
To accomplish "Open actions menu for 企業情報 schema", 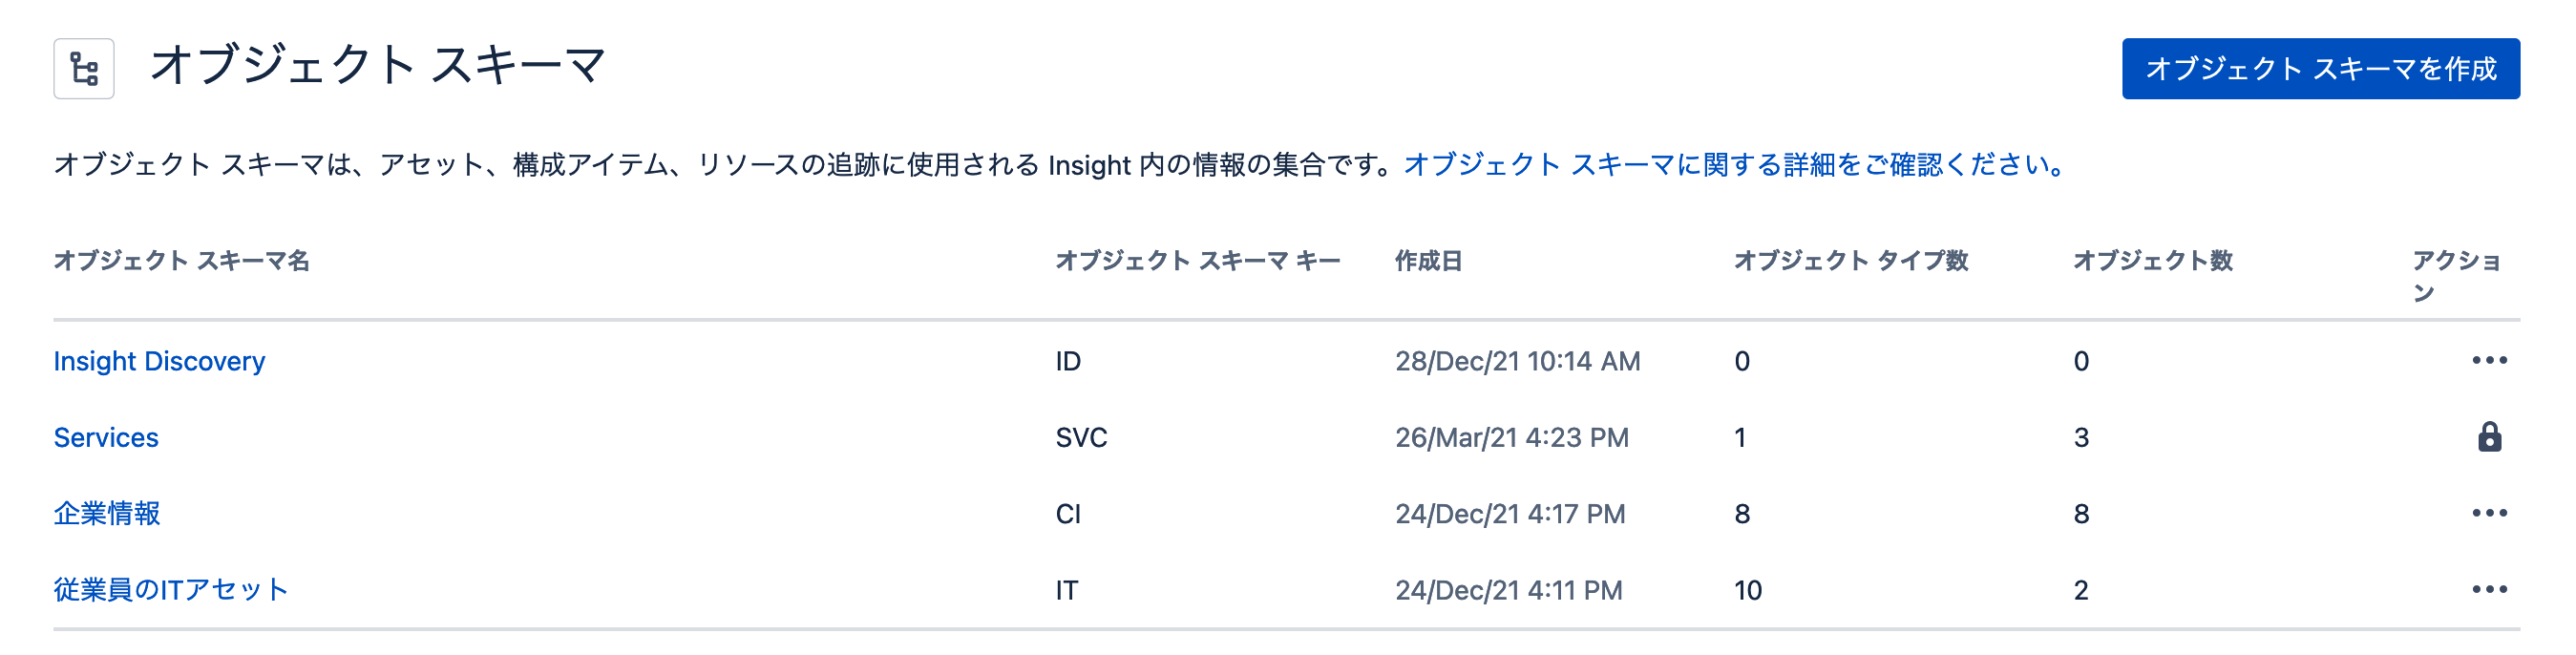I will 2489,513.
